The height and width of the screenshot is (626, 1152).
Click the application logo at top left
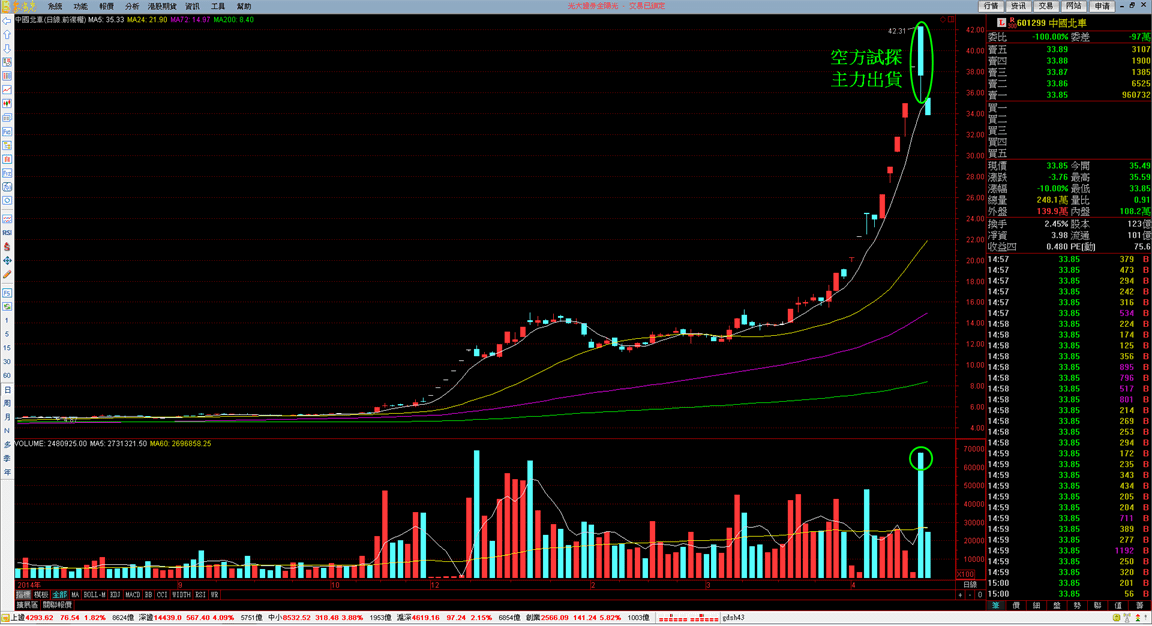pyautogui.click(x=18, y=6)
